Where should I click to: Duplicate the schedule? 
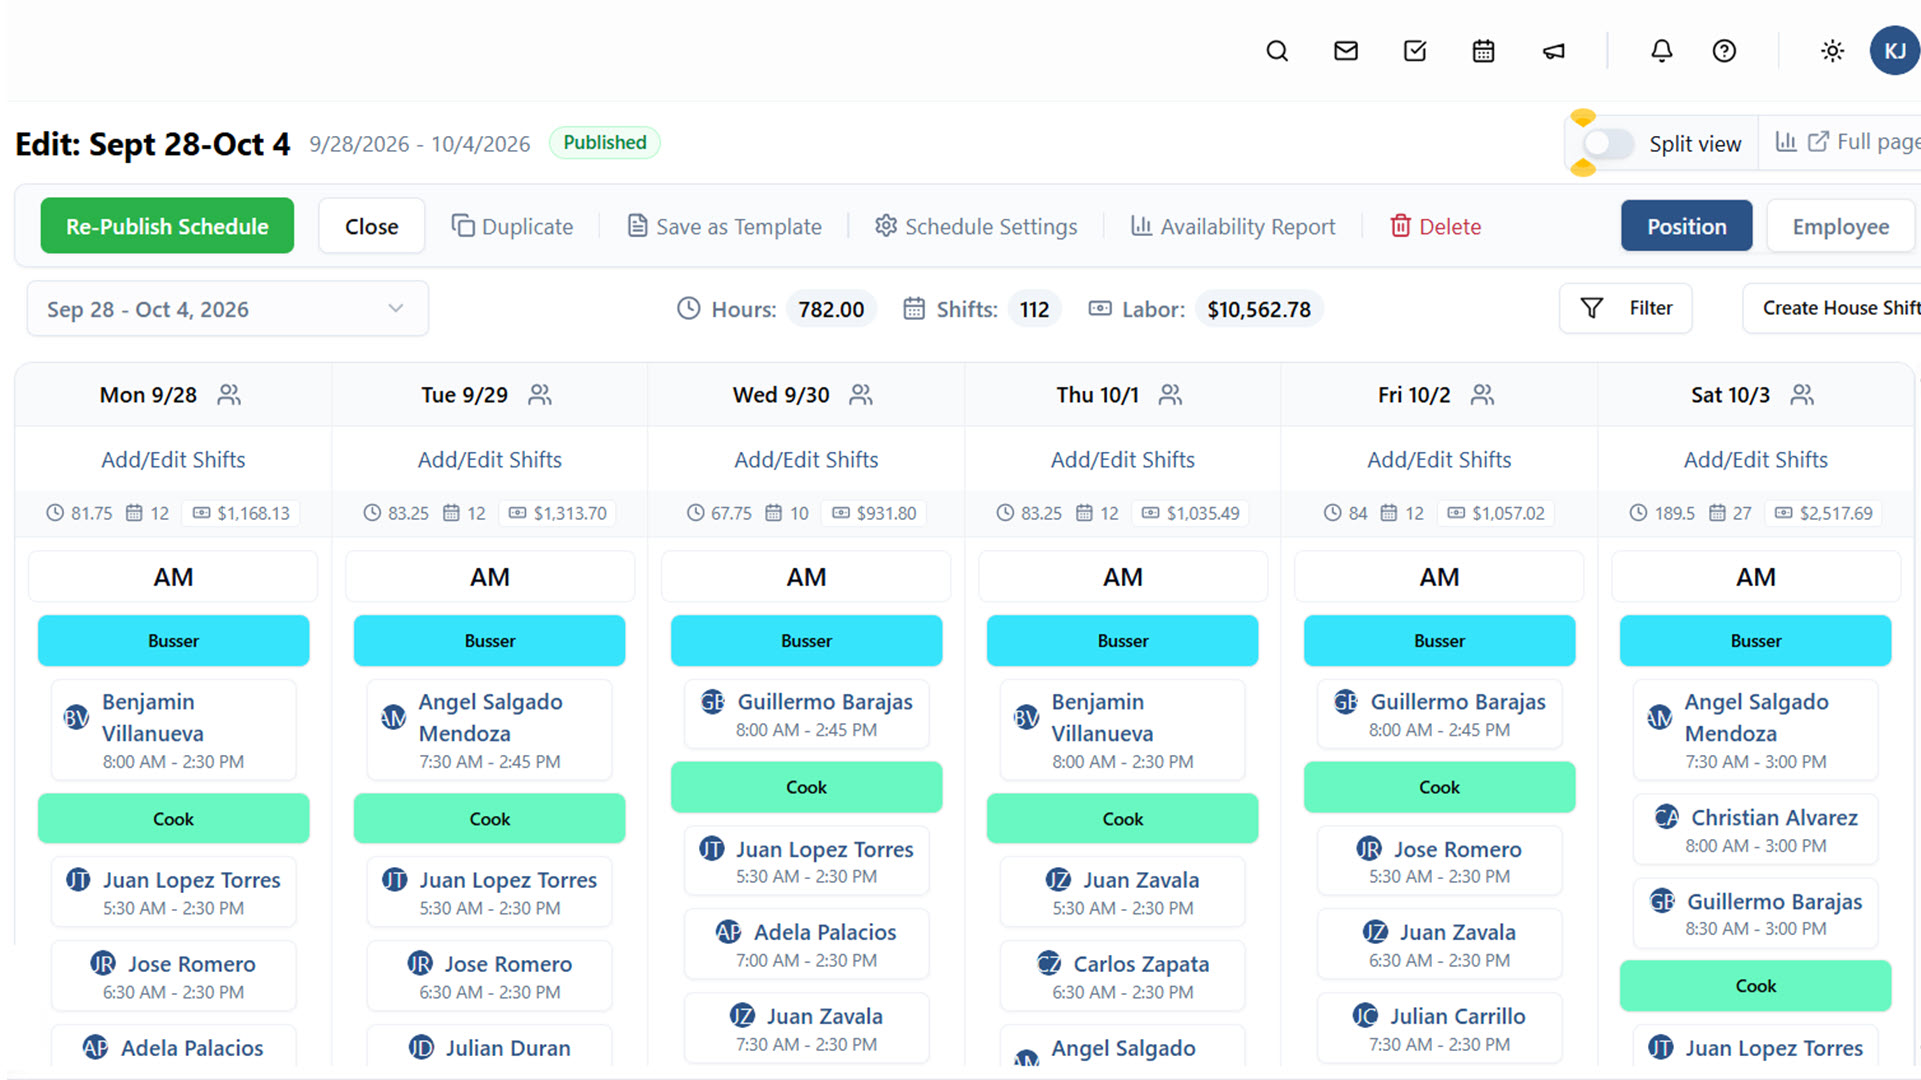[x=512, y=226]
